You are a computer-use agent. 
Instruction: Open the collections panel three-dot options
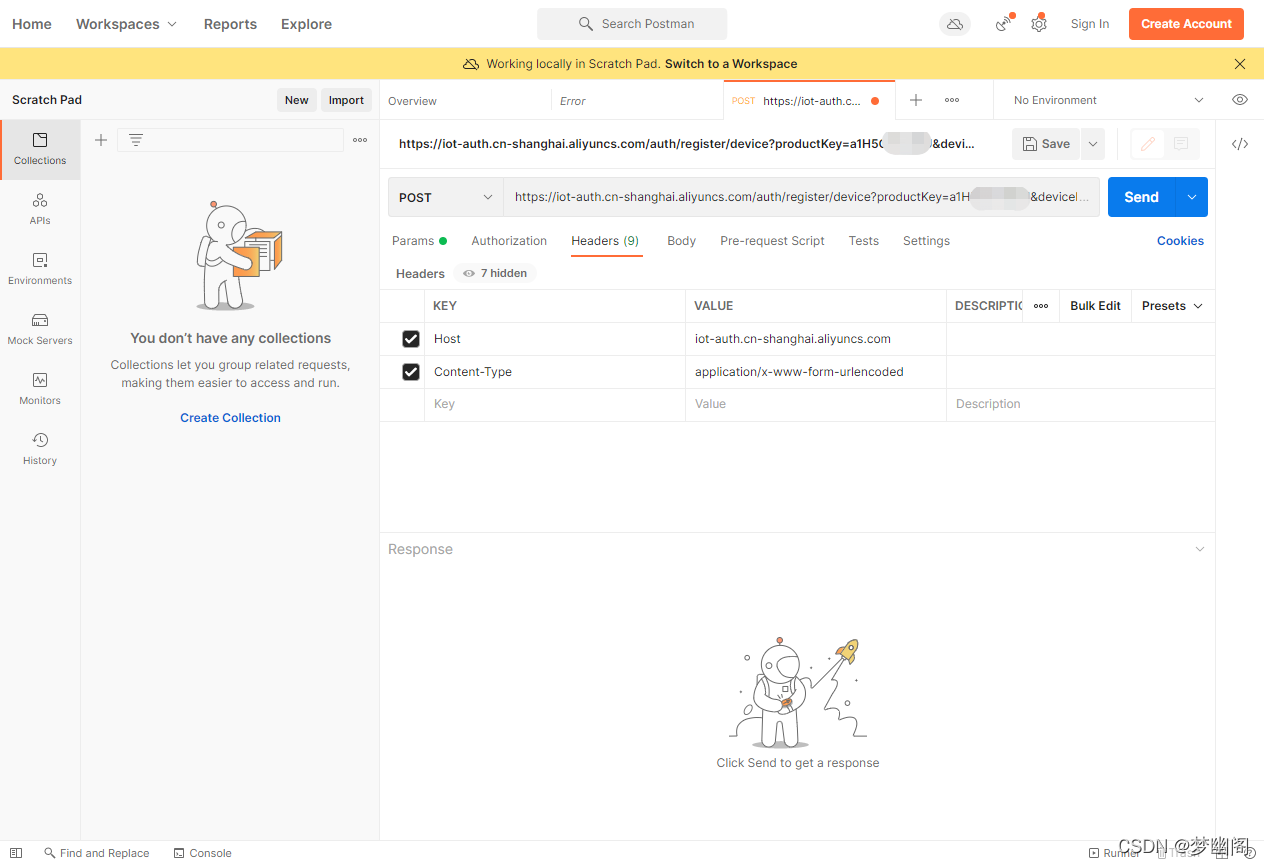click(360, 140)
